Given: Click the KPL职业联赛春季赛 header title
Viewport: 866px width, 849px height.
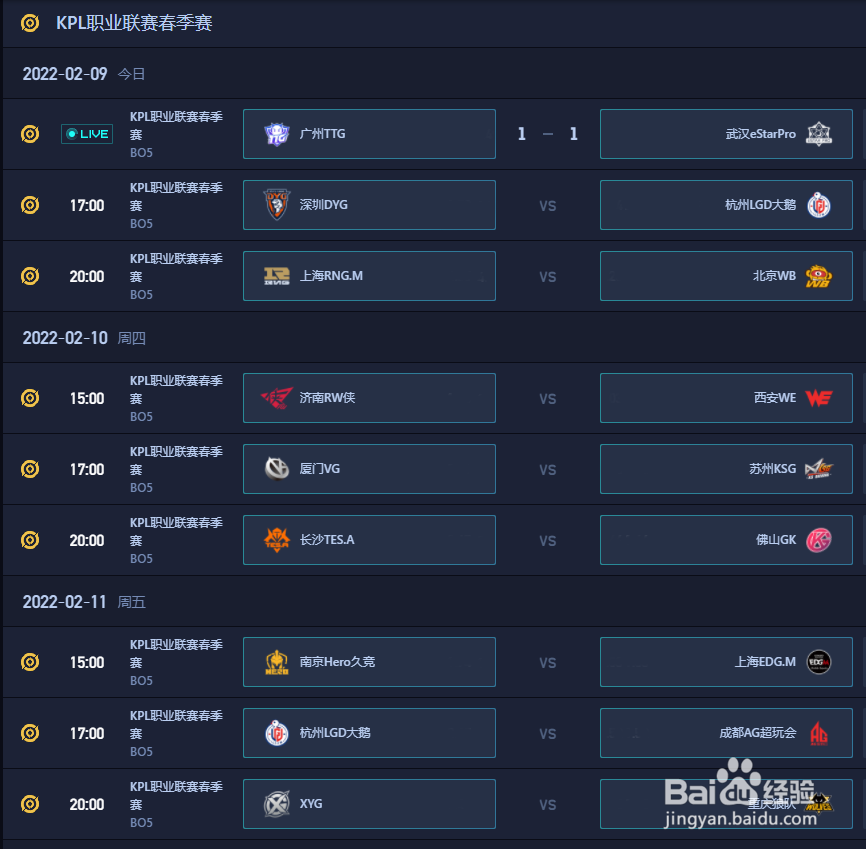Looking at the screenshot, I should 134,23.
